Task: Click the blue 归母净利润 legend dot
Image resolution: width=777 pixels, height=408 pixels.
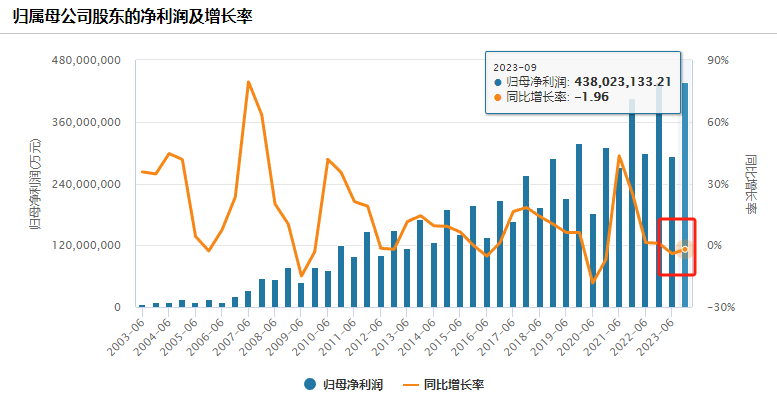Action: (310, 384)
